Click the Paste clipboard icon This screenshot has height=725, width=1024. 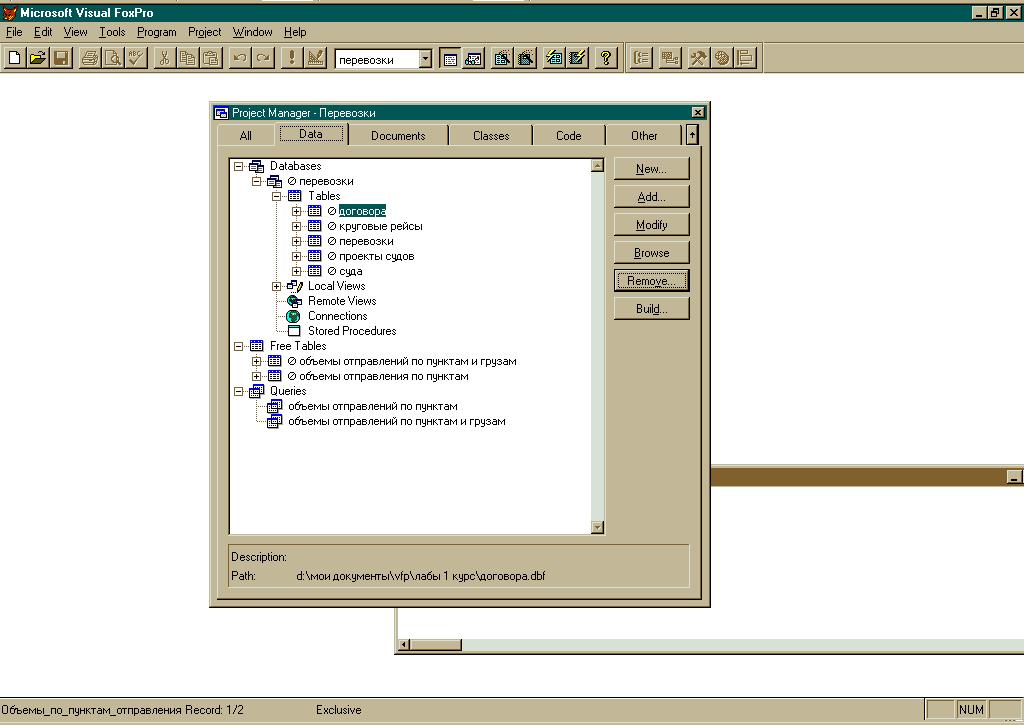[210, 58]
